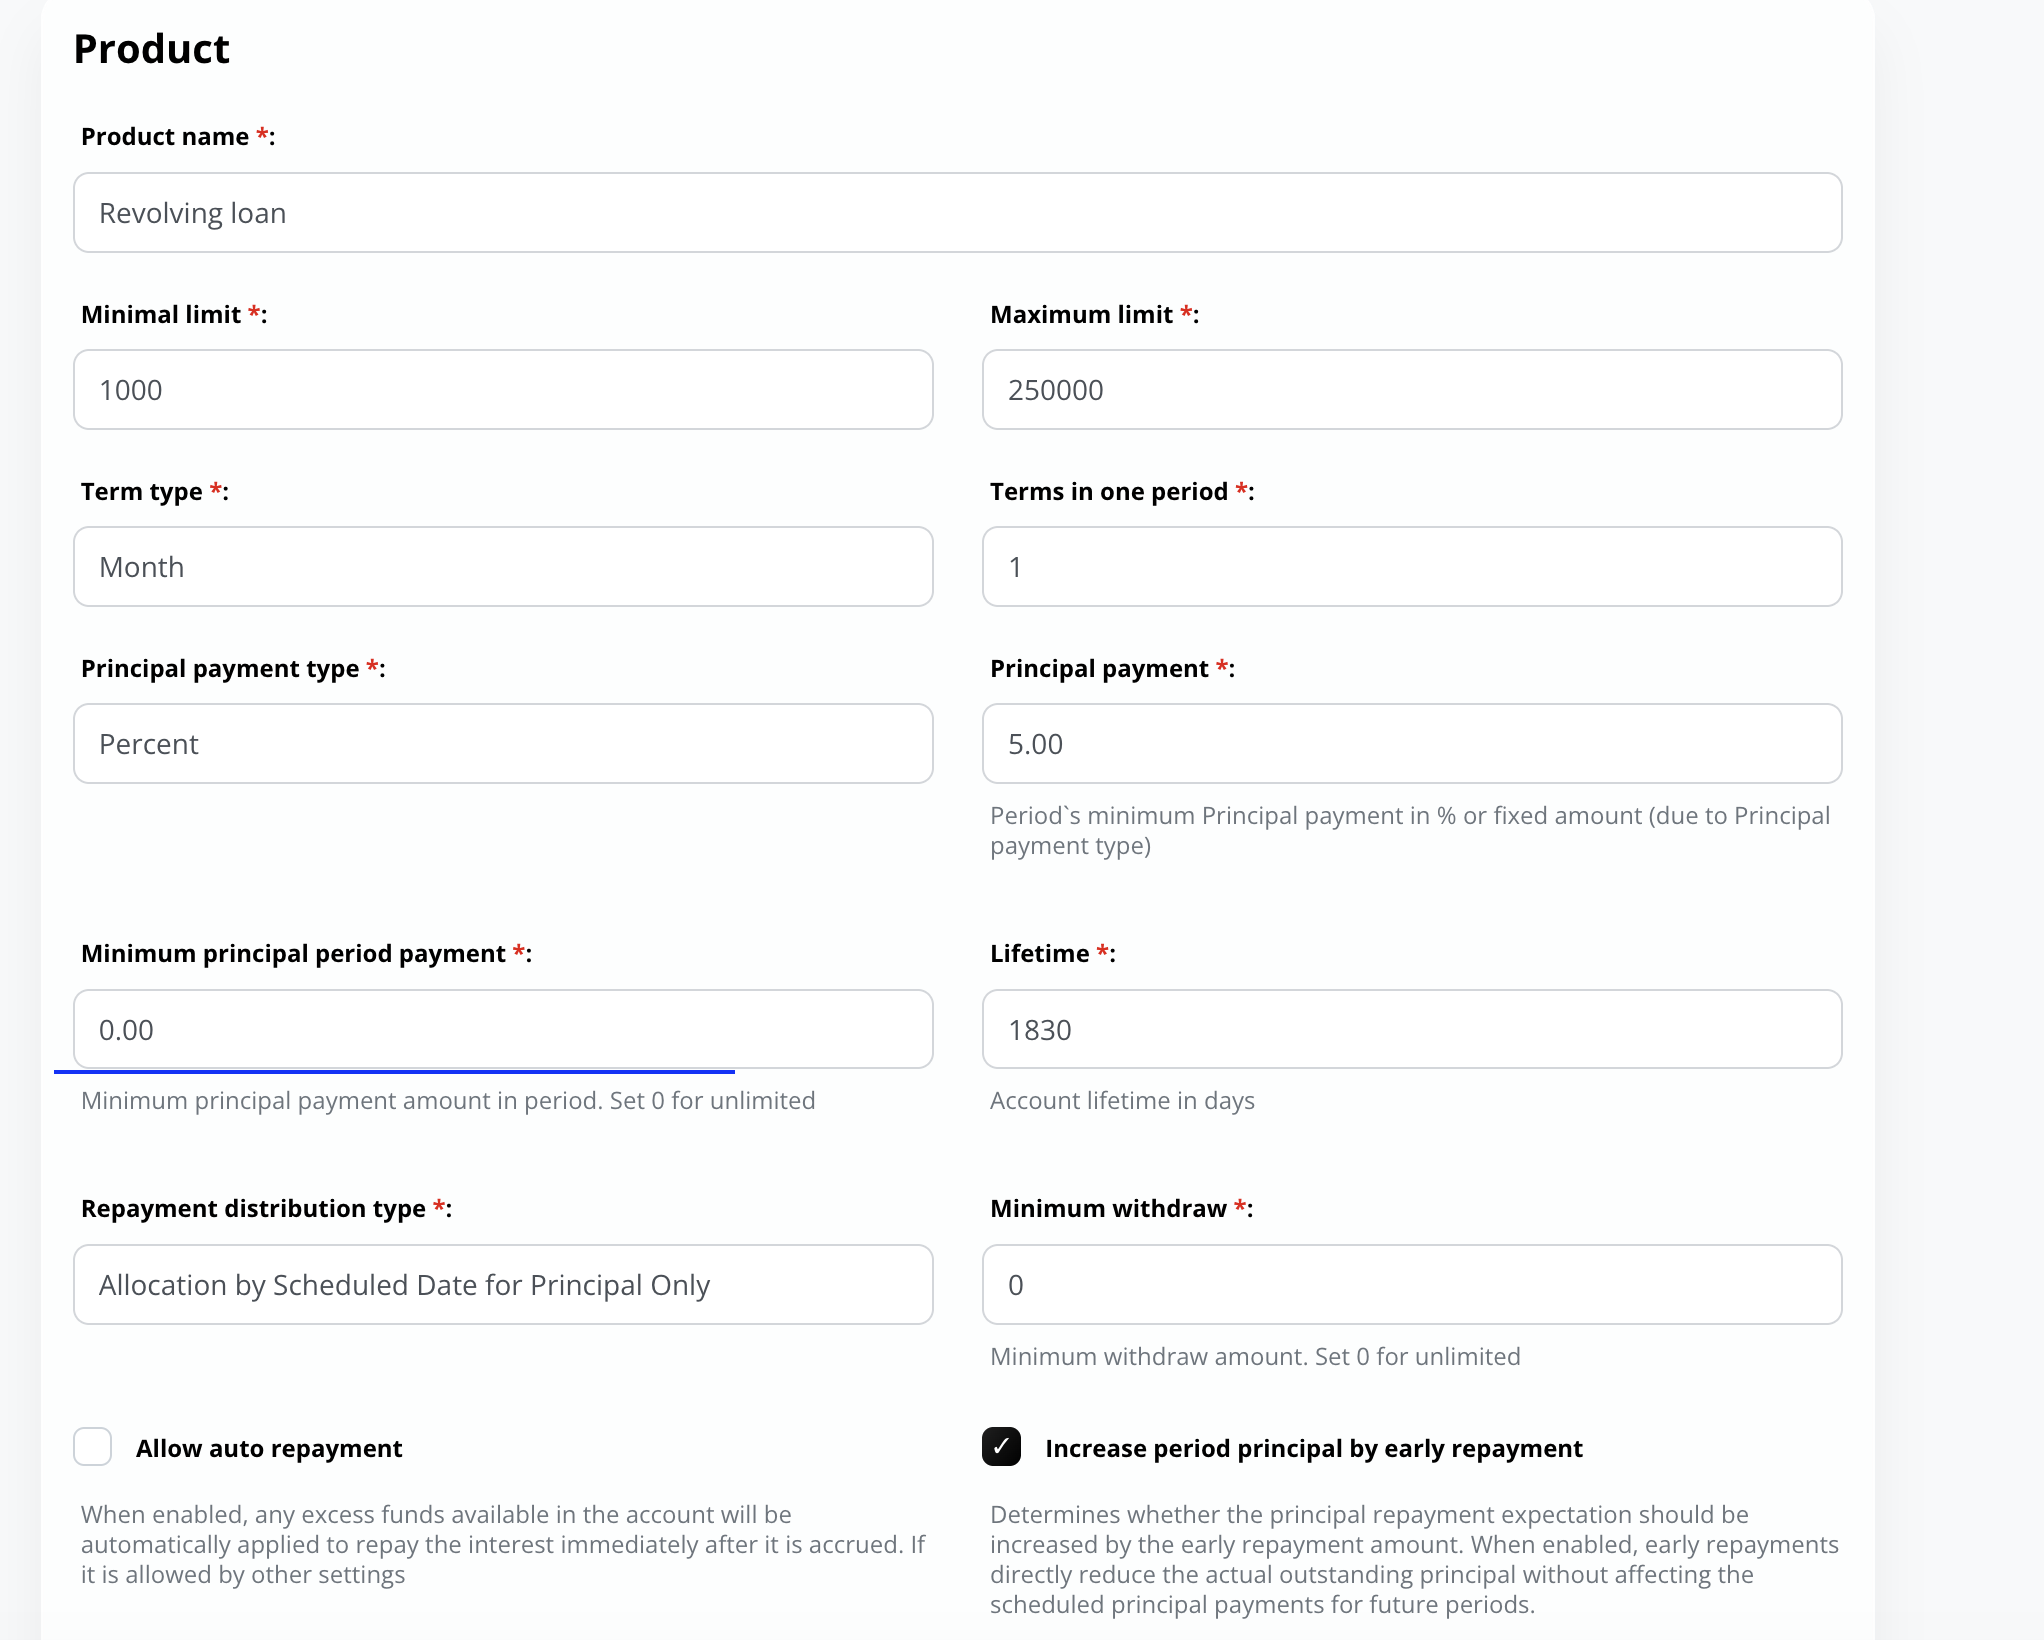2044x1640 pixels.
Task: Focus the Lifetime field showing 1830
Action: tap(1411, 1030)
